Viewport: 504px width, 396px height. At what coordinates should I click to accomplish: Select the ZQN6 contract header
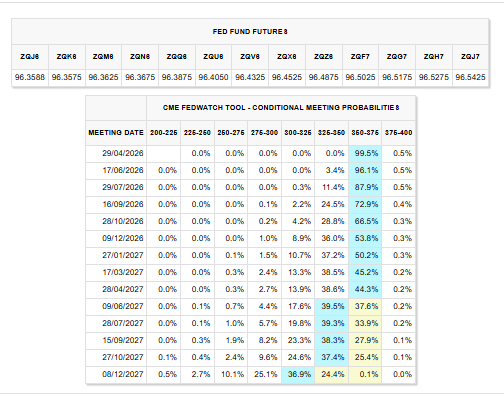(140, 57)
